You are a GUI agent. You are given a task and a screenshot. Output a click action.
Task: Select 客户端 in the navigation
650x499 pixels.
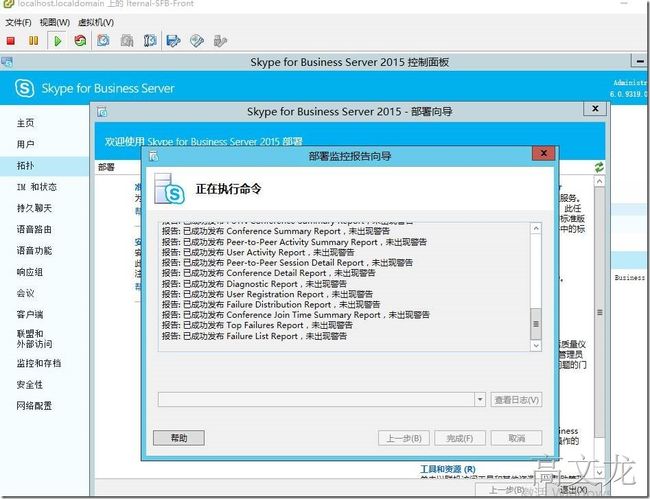[x=29, y=315]
